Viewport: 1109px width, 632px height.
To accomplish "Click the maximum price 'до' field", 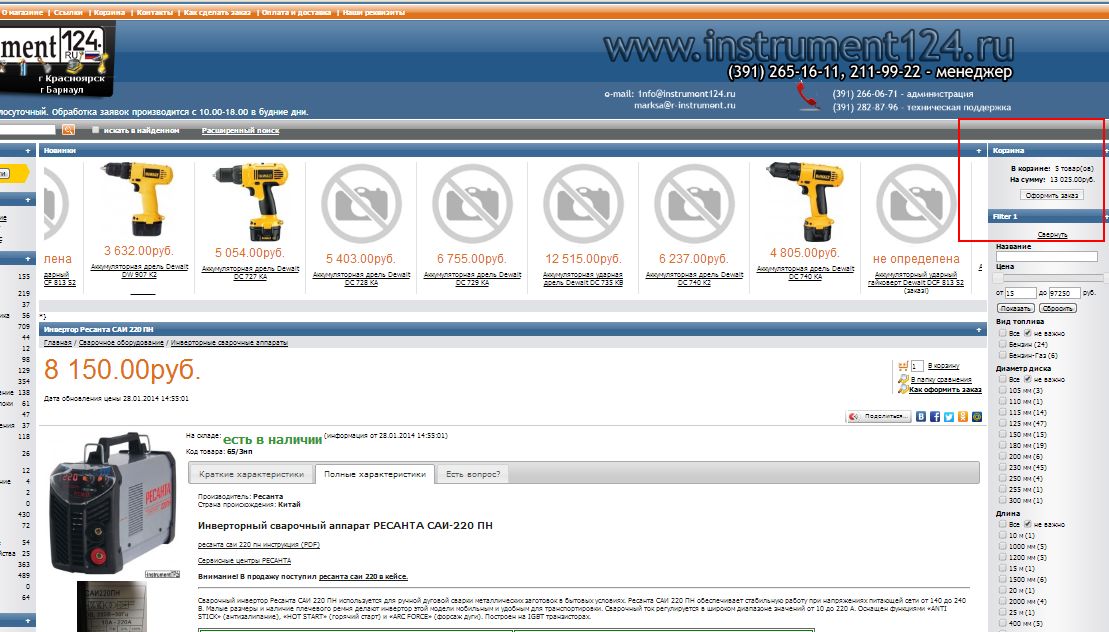I will point(1064,293).
